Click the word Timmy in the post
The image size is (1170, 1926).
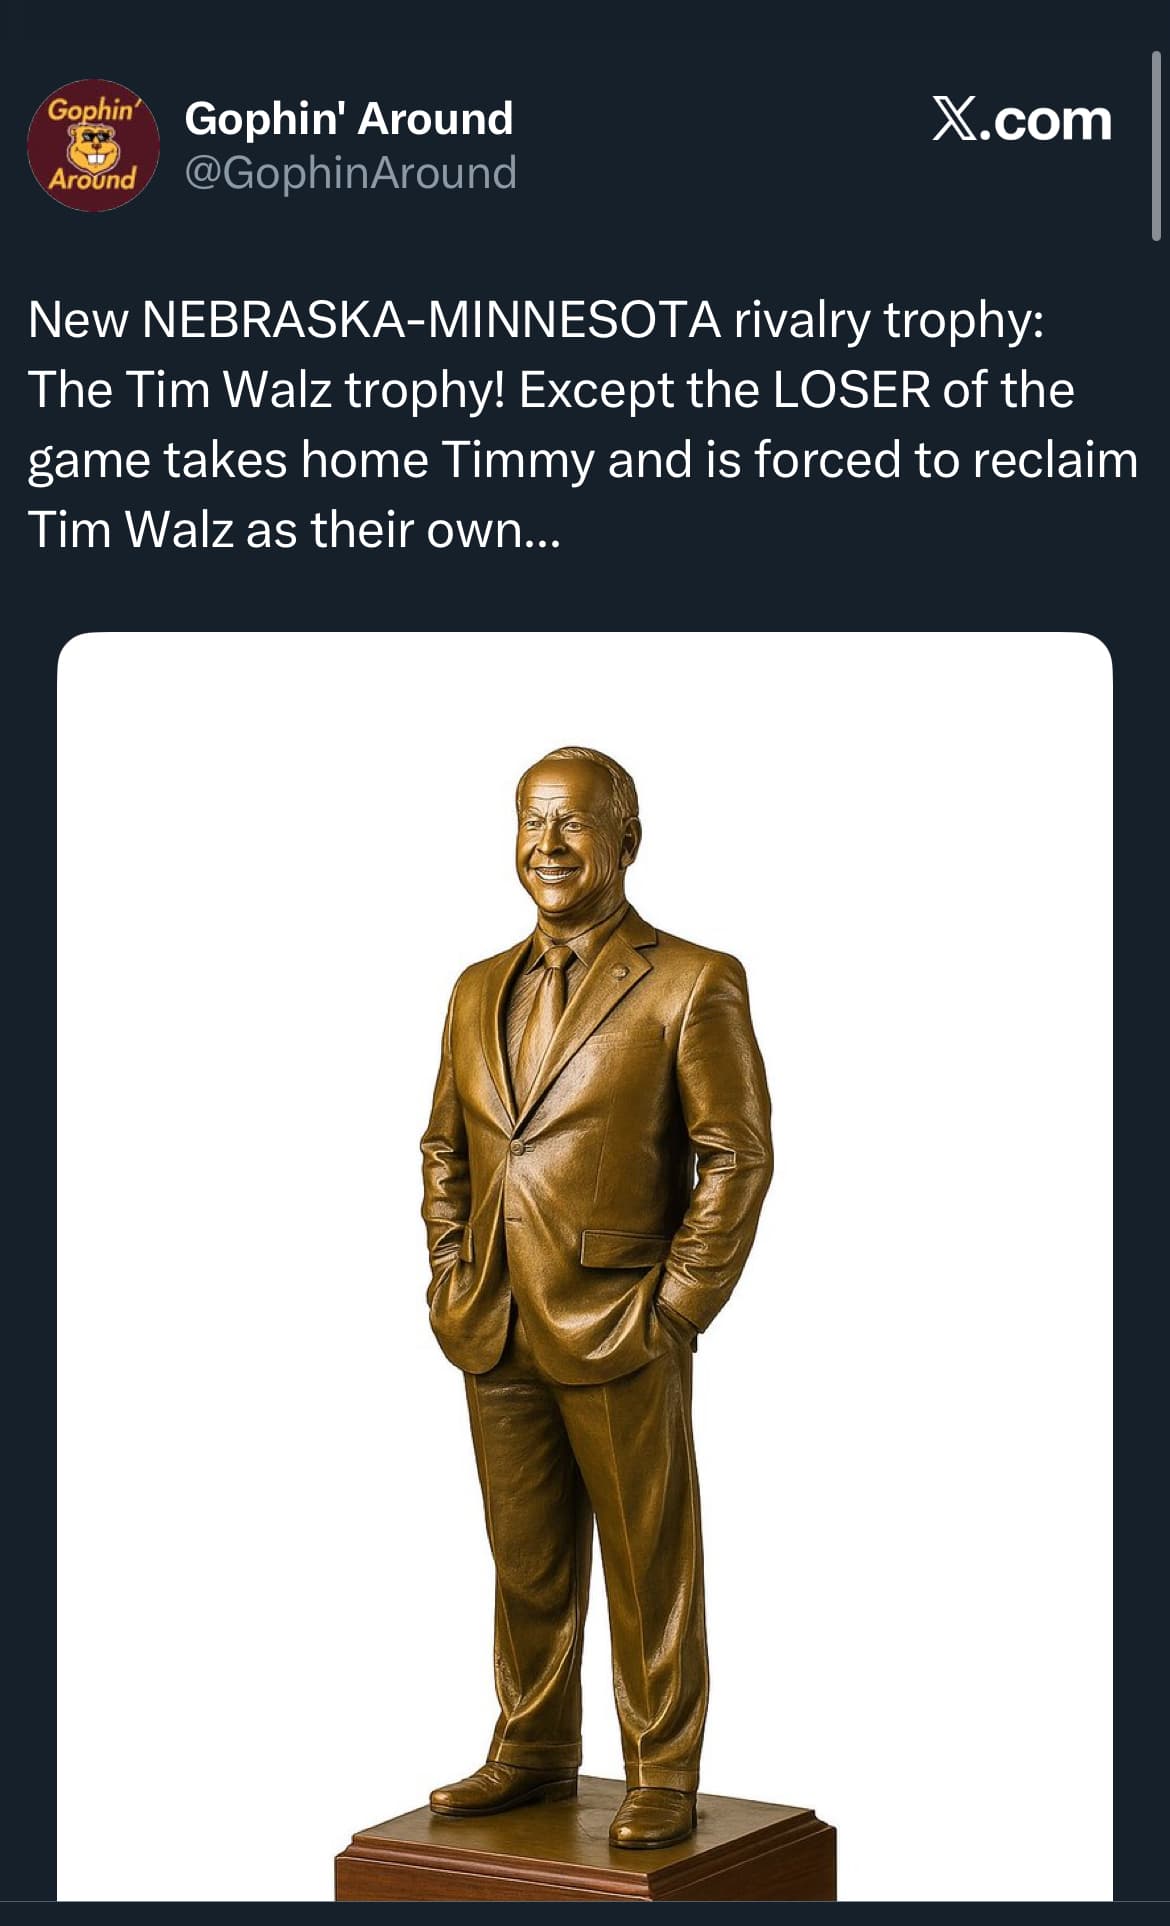pos(518,460)
